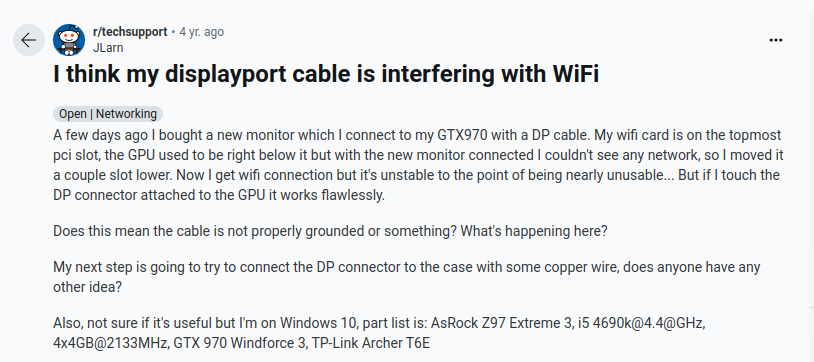Open the three-dot post options menu
This screenshot has height=362, width=814.
click(x=776, y=40)
